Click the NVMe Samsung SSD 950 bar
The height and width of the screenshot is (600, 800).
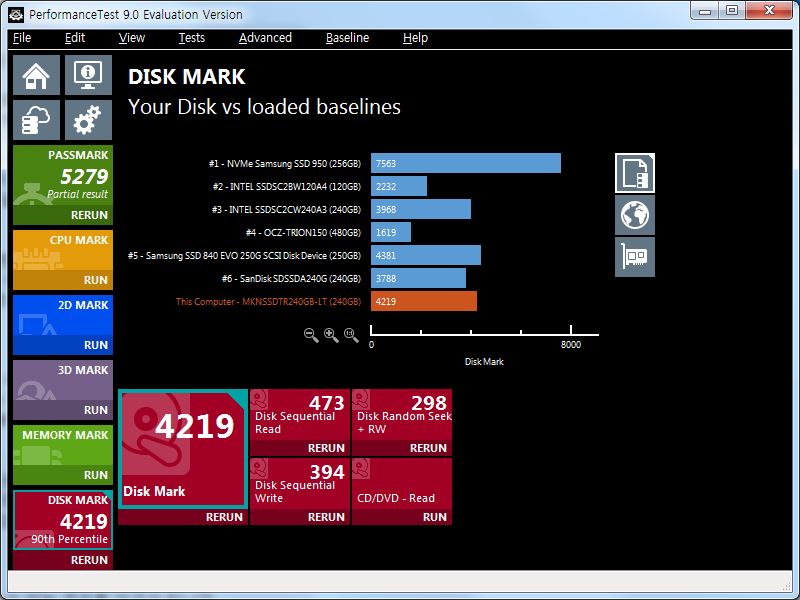point(466,163)
